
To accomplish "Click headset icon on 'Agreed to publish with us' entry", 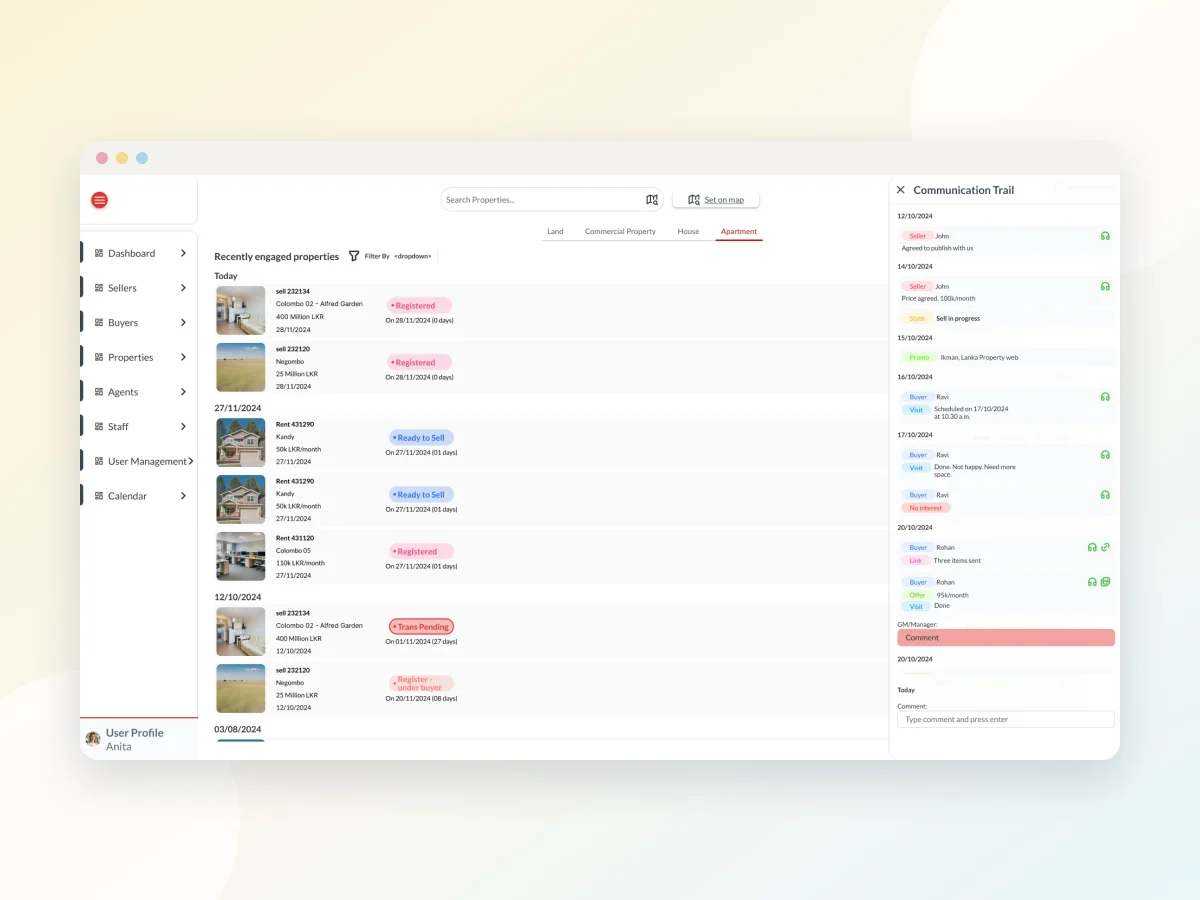I will [1105, 236].
